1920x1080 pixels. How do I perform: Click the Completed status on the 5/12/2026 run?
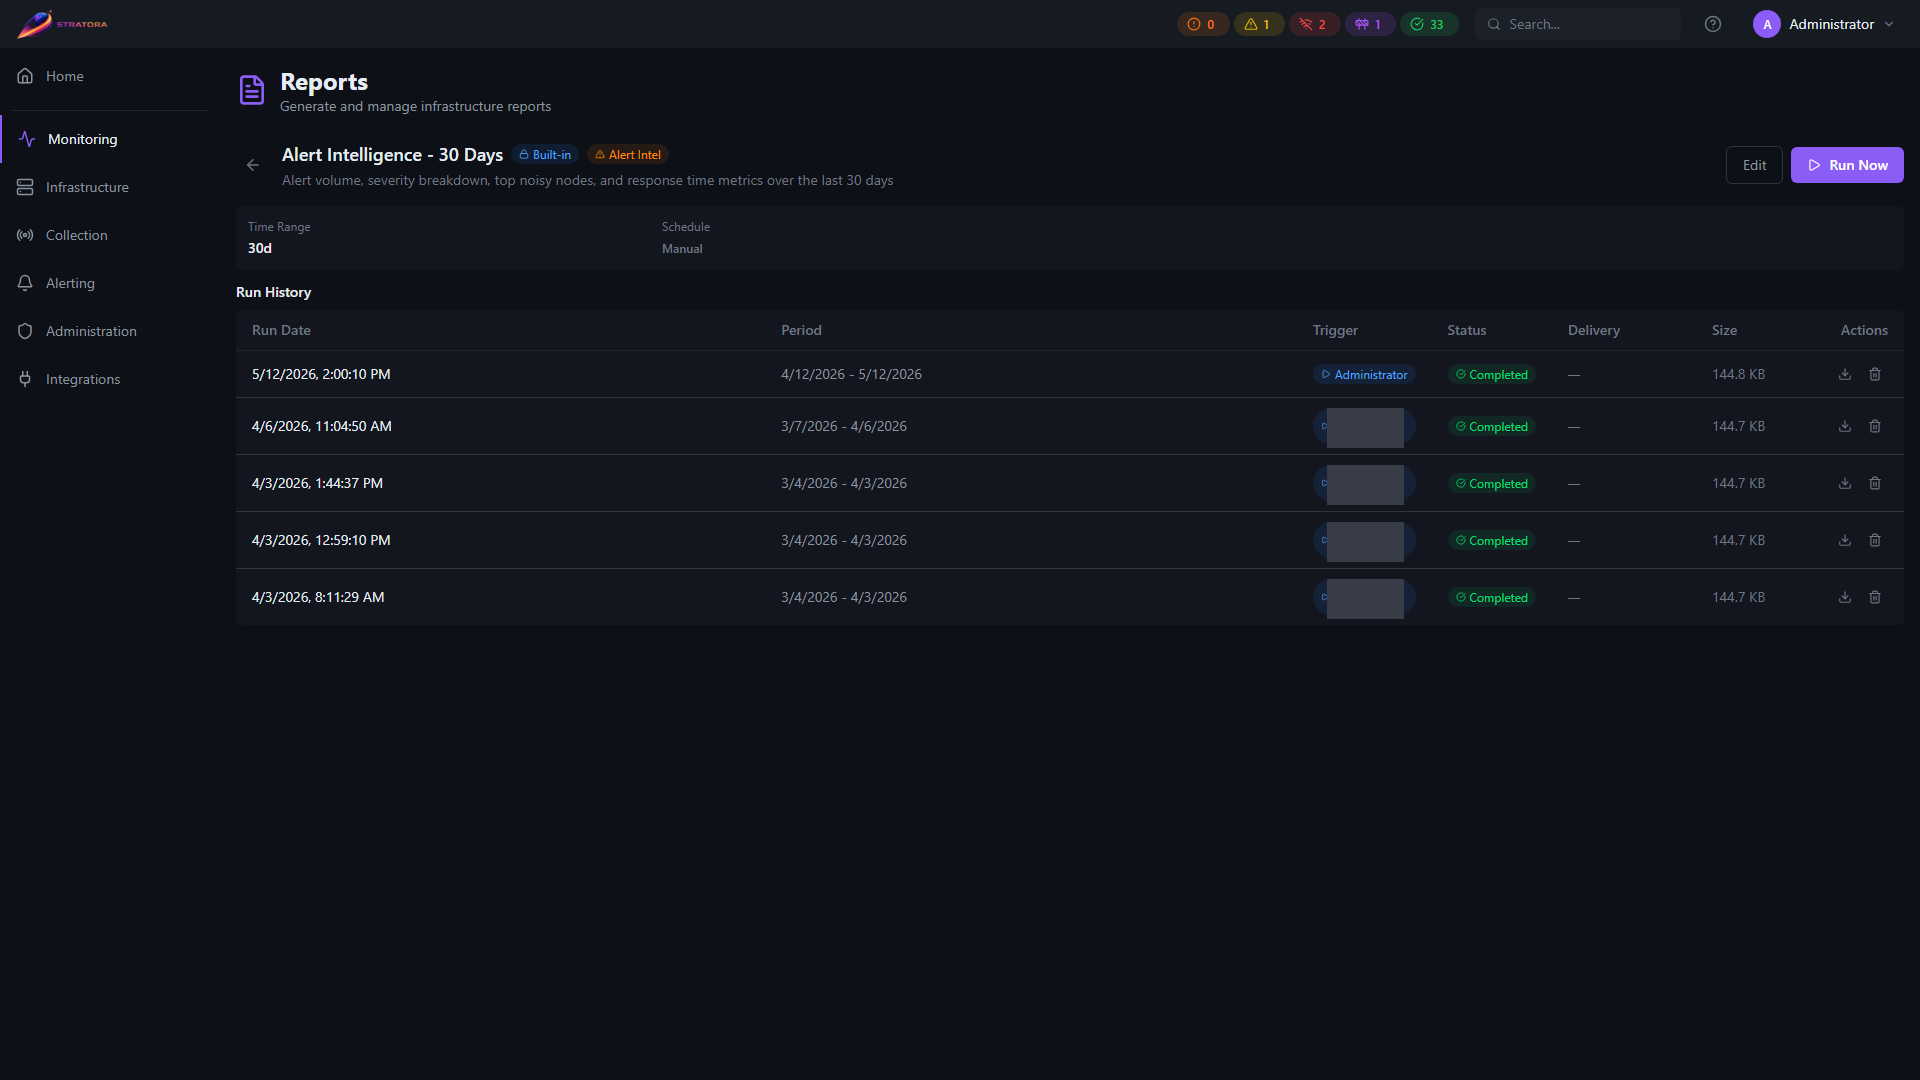click(x=1491, y=375)
